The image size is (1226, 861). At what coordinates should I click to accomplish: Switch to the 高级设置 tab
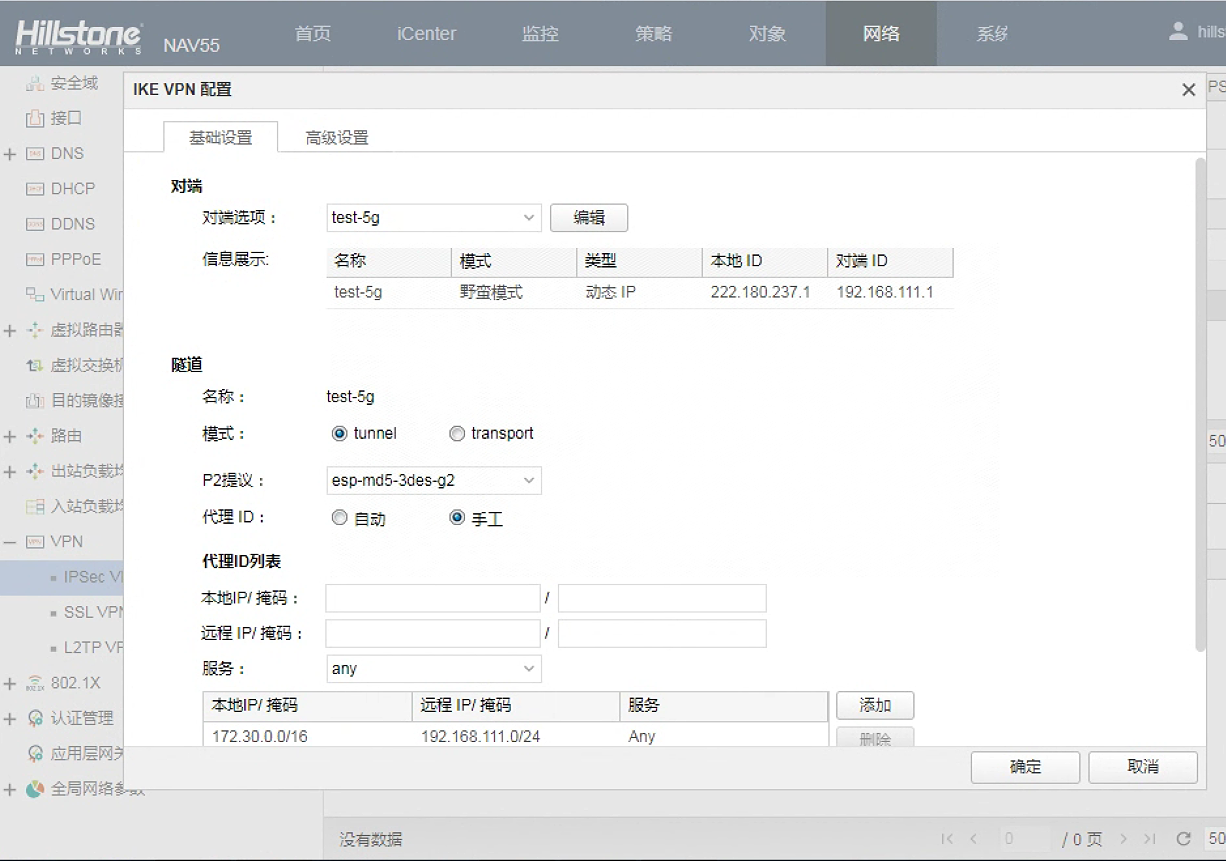(x=337, y=138)
